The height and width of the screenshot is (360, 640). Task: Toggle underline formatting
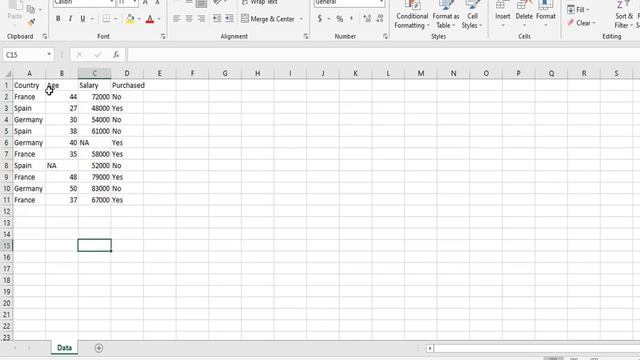tap(83, 19)
